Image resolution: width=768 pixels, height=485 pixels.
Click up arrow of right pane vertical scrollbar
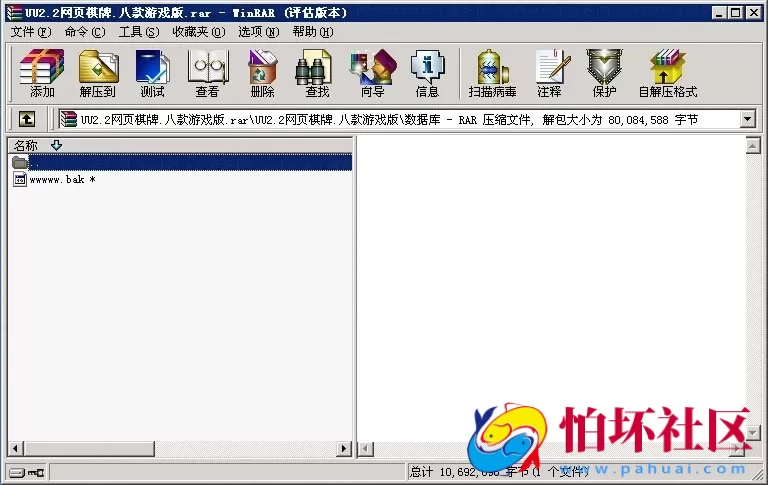753,145
